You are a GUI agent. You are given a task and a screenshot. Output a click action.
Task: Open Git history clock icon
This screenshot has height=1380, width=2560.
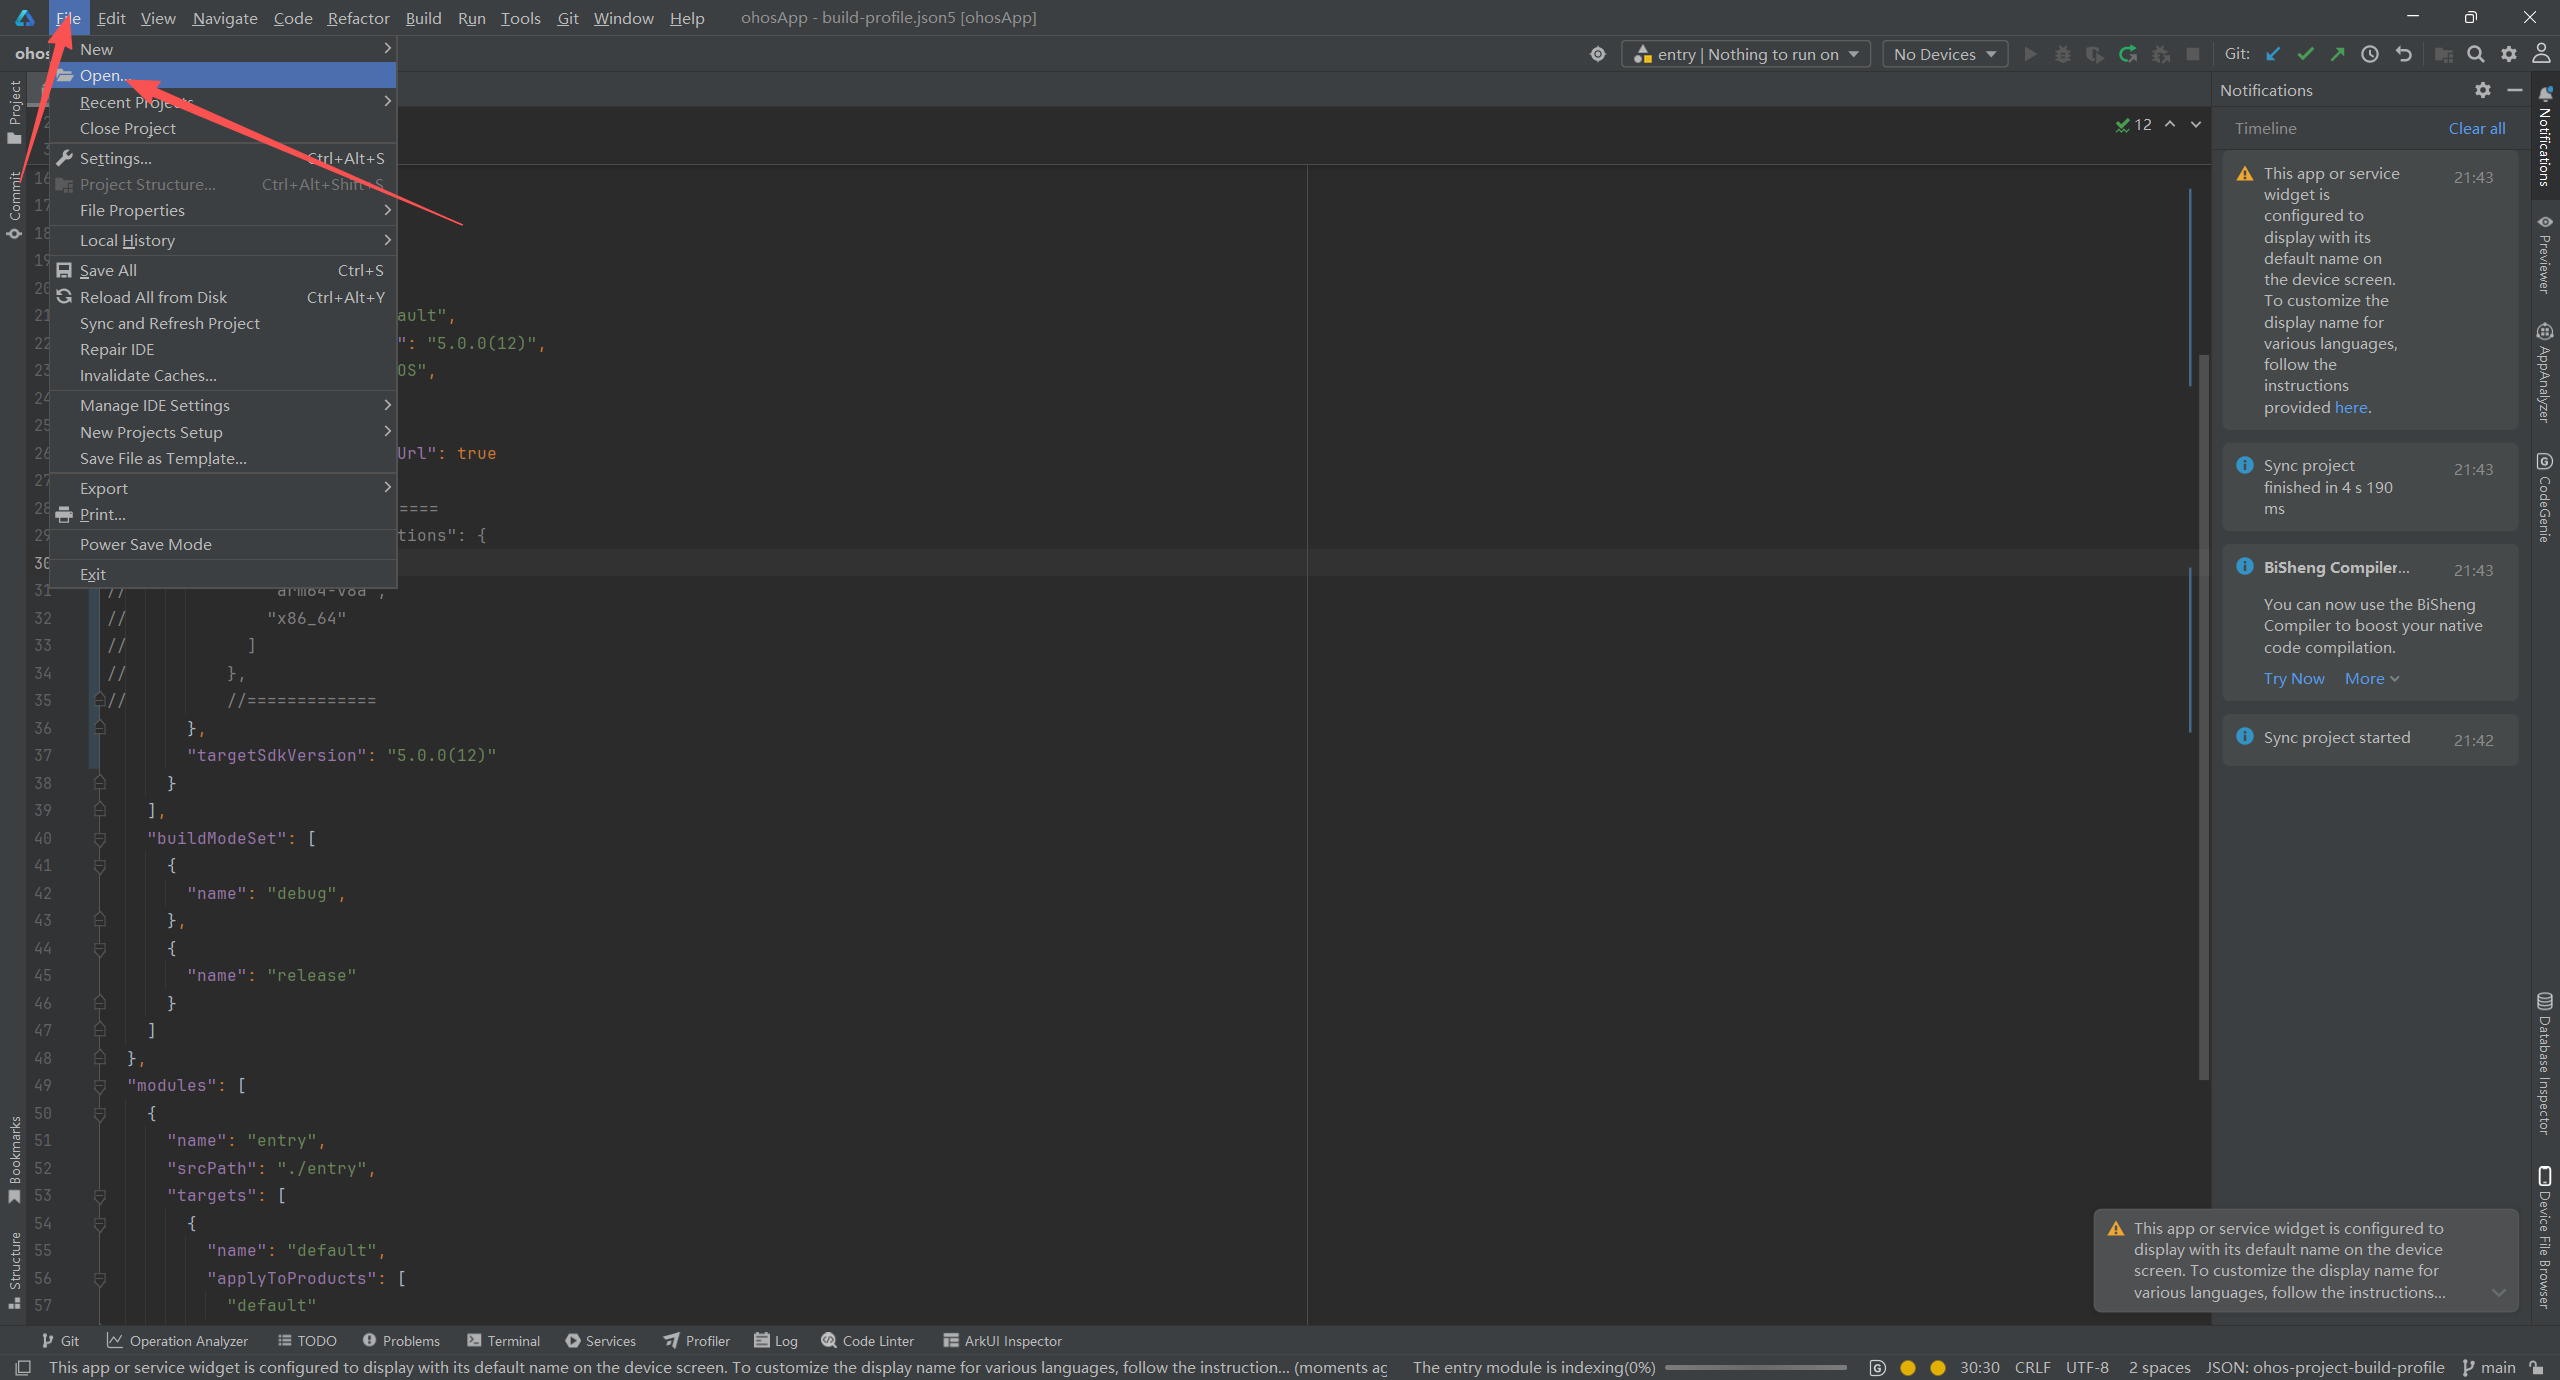2370,54
